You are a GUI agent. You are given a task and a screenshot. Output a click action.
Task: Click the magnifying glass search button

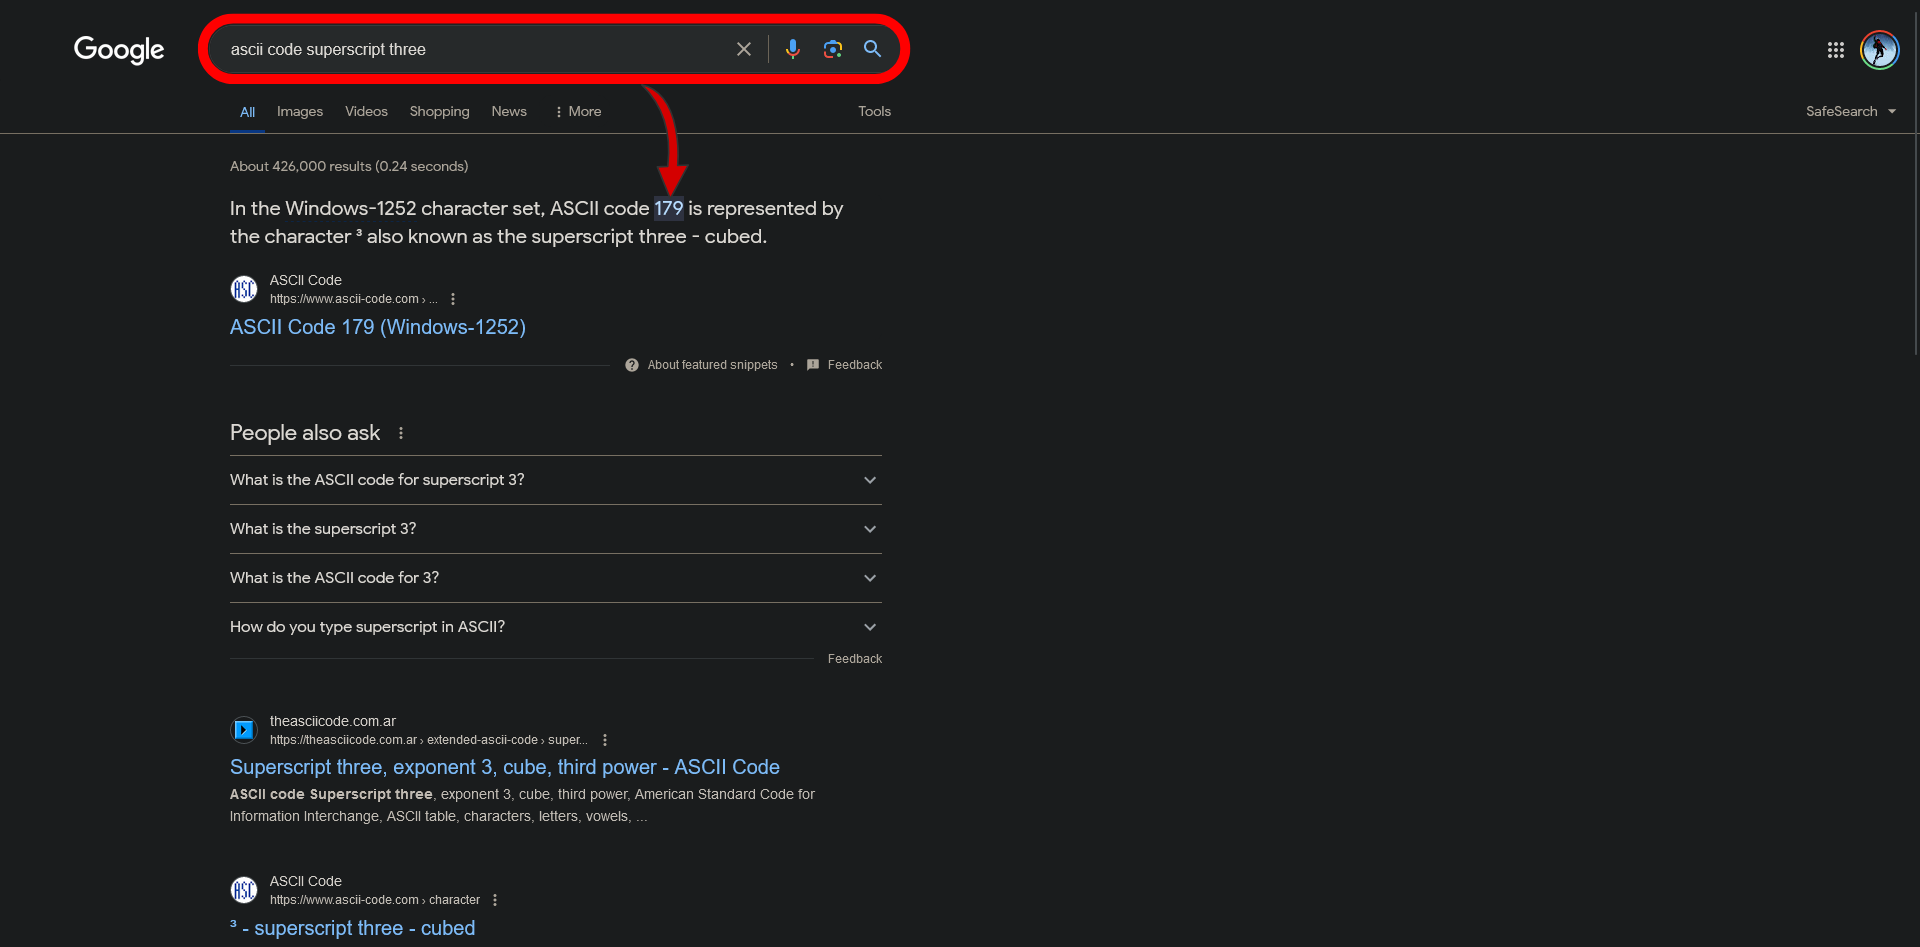[873, 49]
